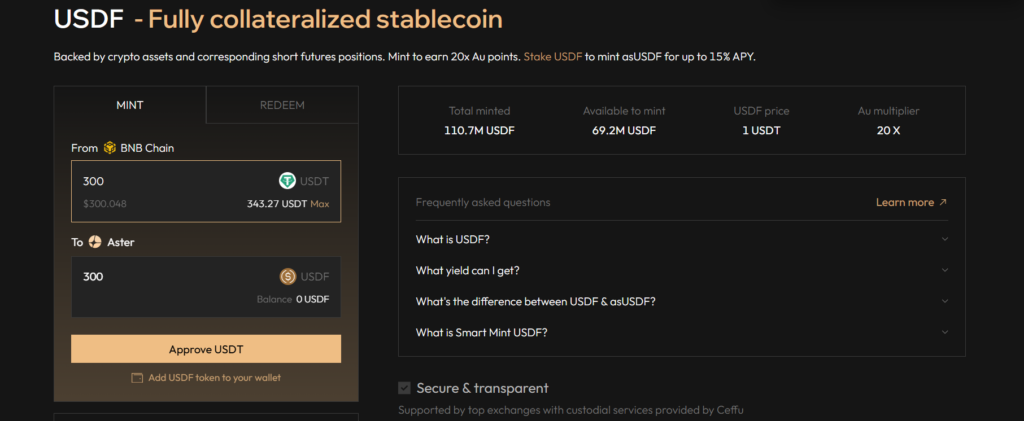Image resolution: width=1024 pixels, height=421 pixels.
Task: Click the USDF coin icon
Action: pos(288,277)
